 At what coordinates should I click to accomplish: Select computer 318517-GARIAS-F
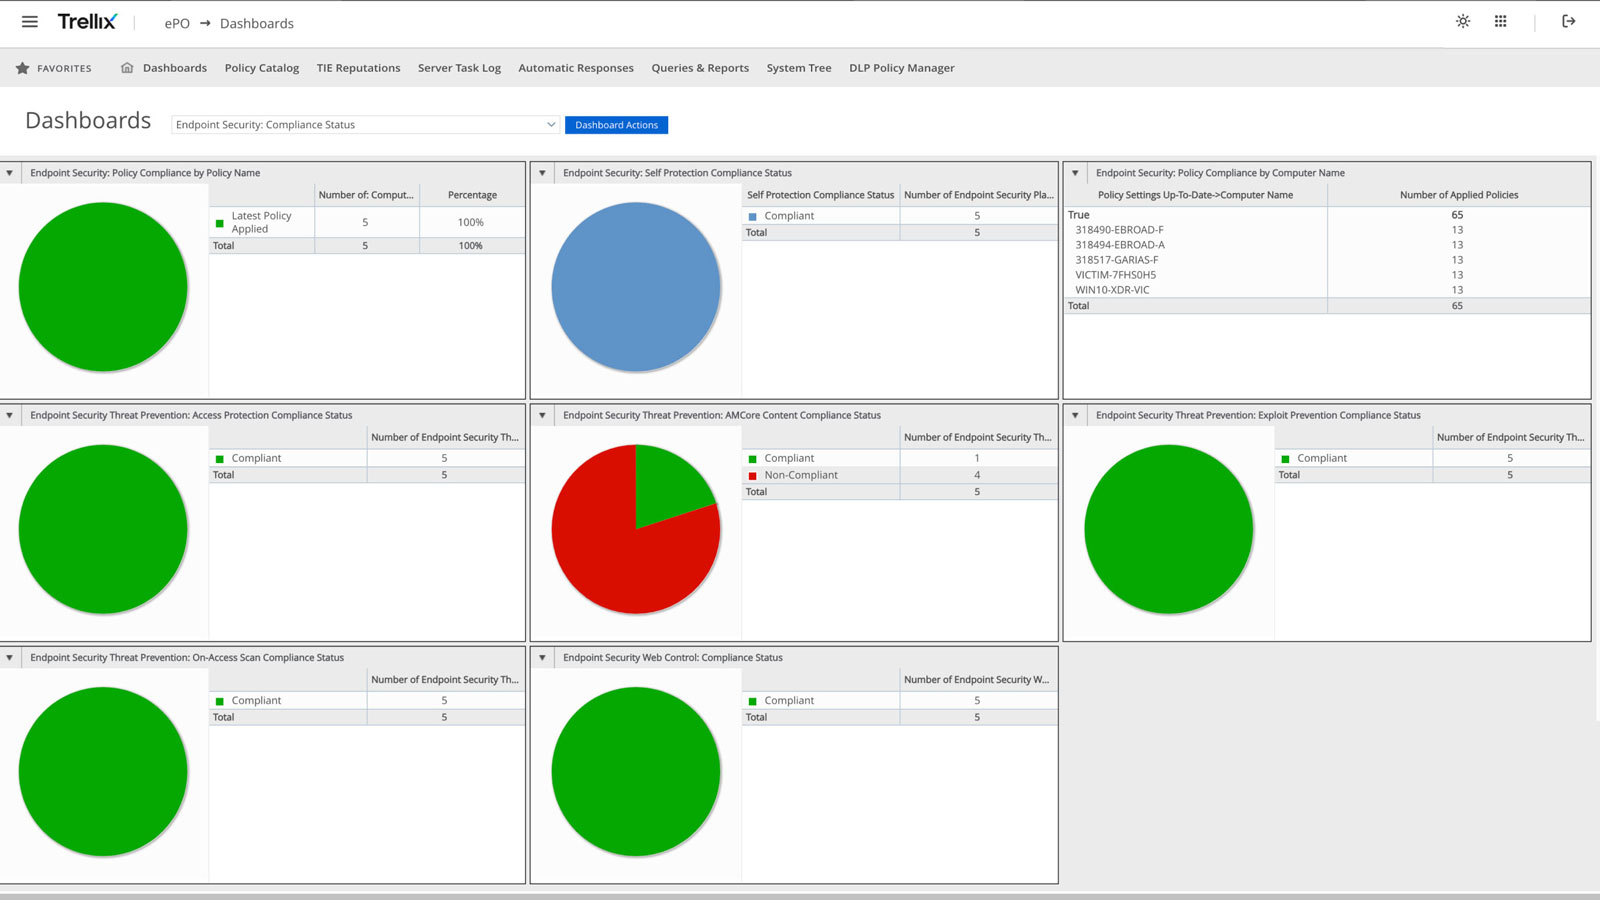click(x=1327, y=260)
